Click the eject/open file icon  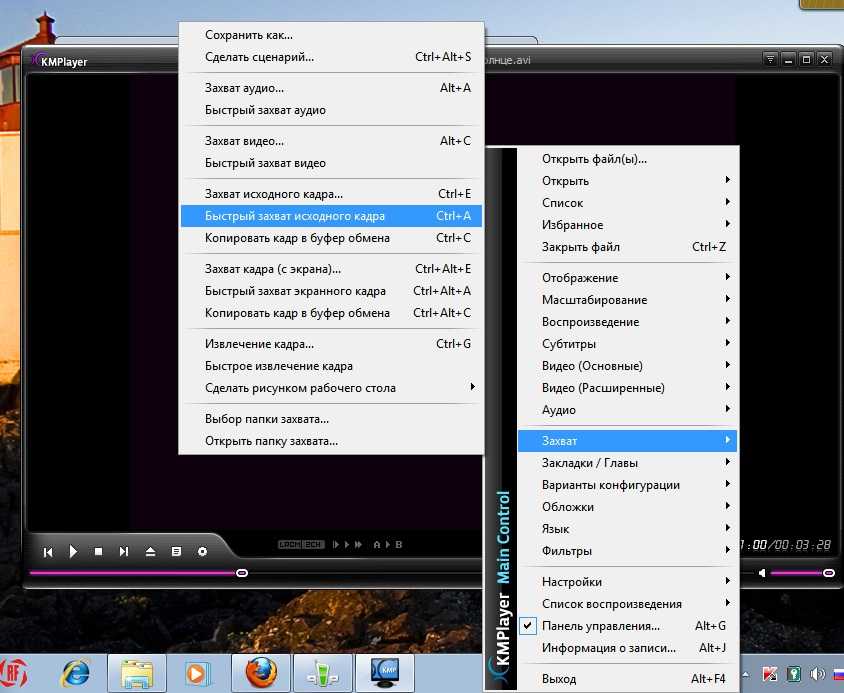click(x=150, y=551)
